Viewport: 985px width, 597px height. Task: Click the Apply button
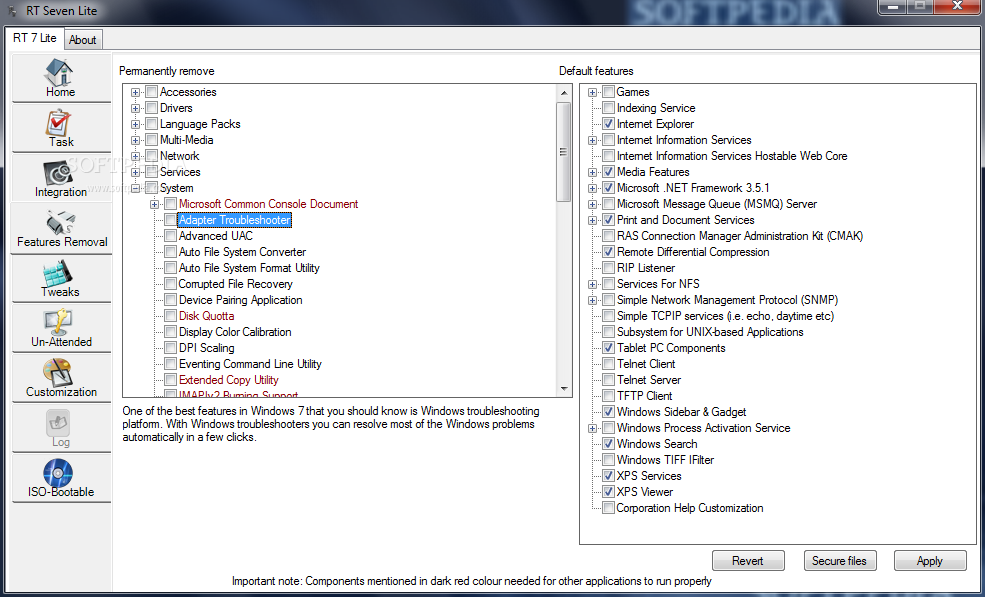[930, 561]
